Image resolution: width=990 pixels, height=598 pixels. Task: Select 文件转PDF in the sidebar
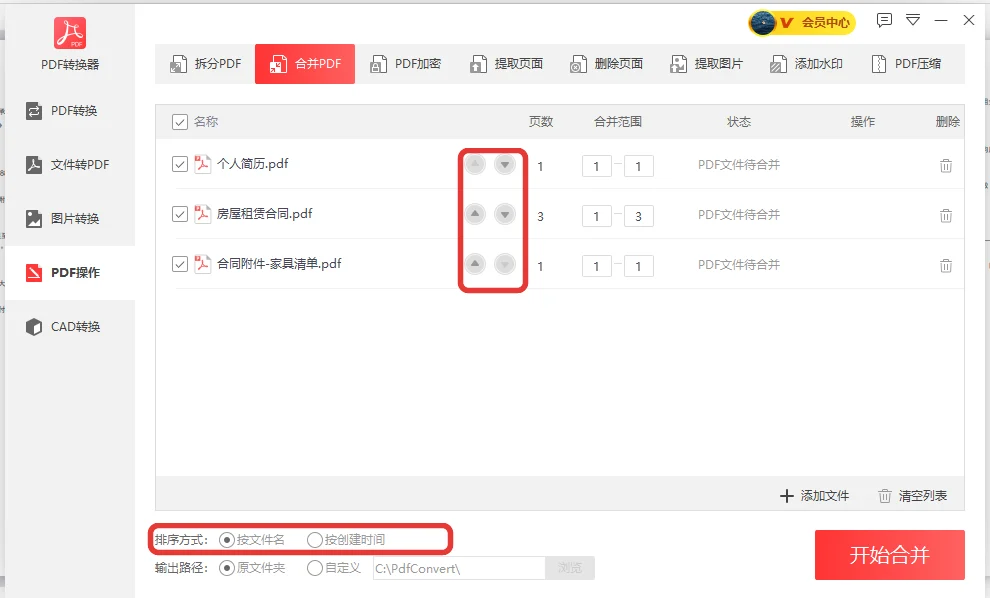tap(70, 165)
